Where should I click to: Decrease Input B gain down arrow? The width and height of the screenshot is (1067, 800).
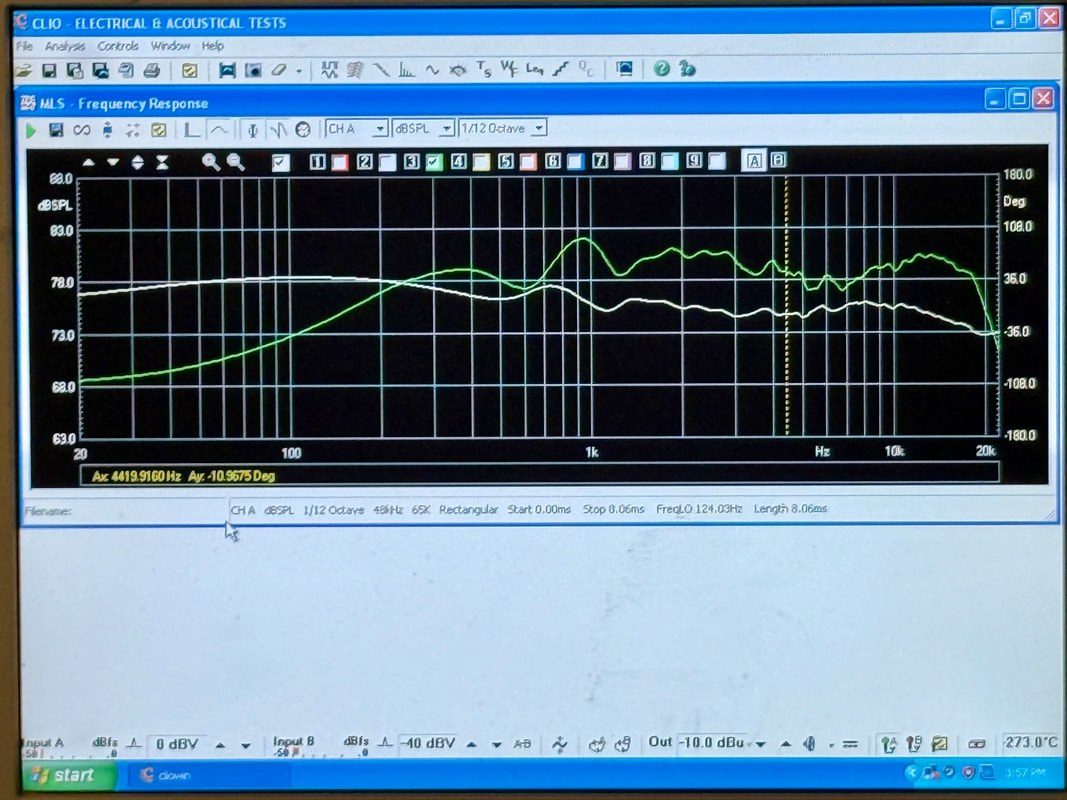(497, 745)
